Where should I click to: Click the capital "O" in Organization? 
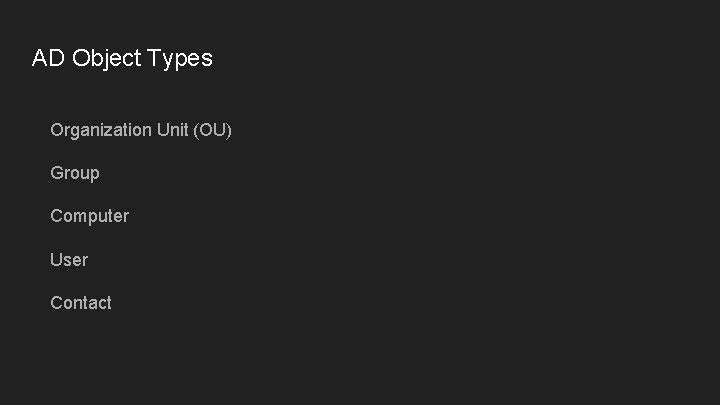click(x=57, y=130)
